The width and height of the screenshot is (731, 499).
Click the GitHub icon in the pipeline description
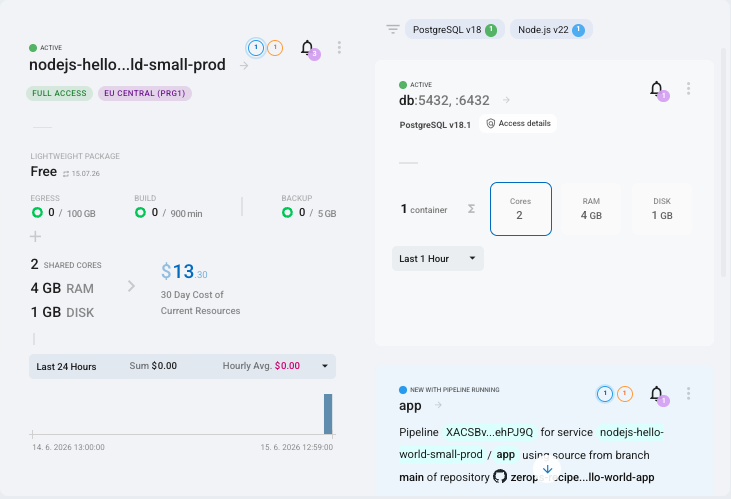[500, 477]
